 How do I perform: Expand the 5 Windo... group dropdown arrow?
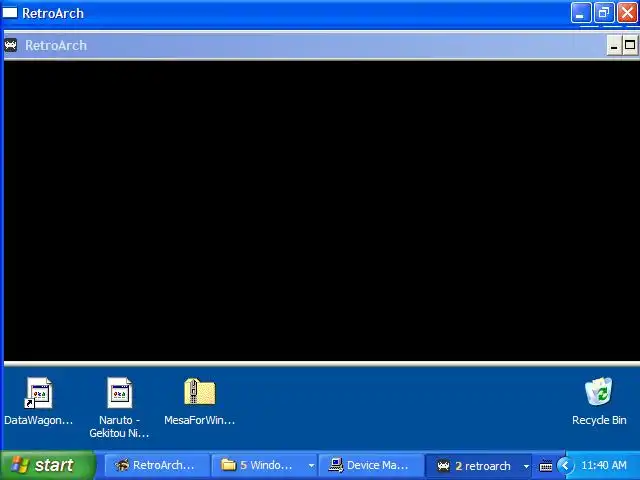coord(311,466)
